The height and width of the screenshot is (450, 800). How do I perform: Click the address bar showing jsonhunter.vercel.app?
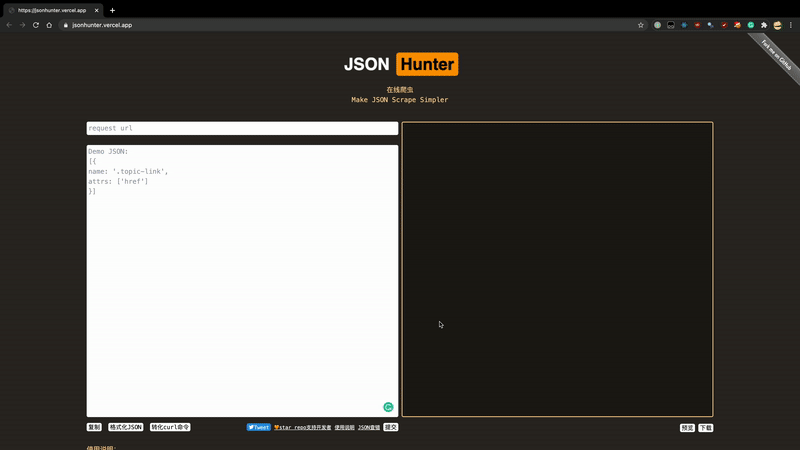352,25
